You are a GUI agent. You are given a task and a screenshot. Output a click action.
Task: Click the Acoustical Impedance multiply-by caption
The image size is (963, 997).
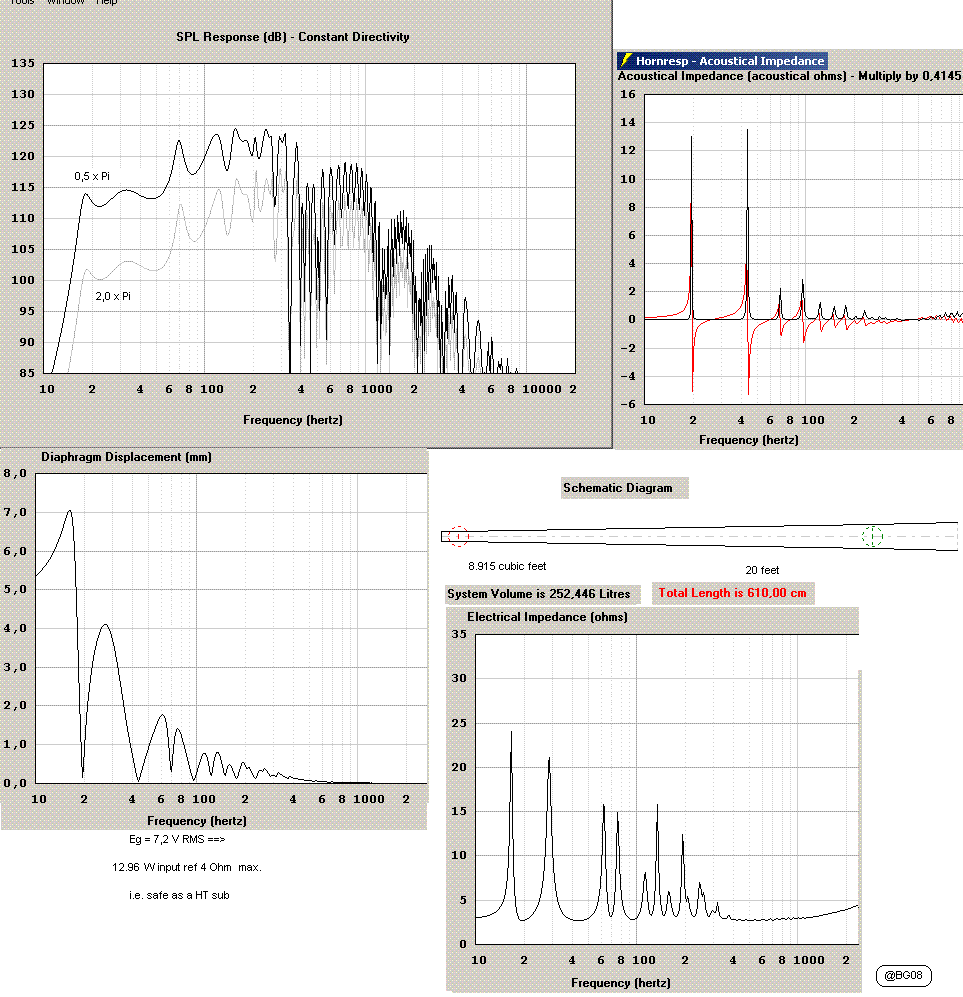pos(789,76)
